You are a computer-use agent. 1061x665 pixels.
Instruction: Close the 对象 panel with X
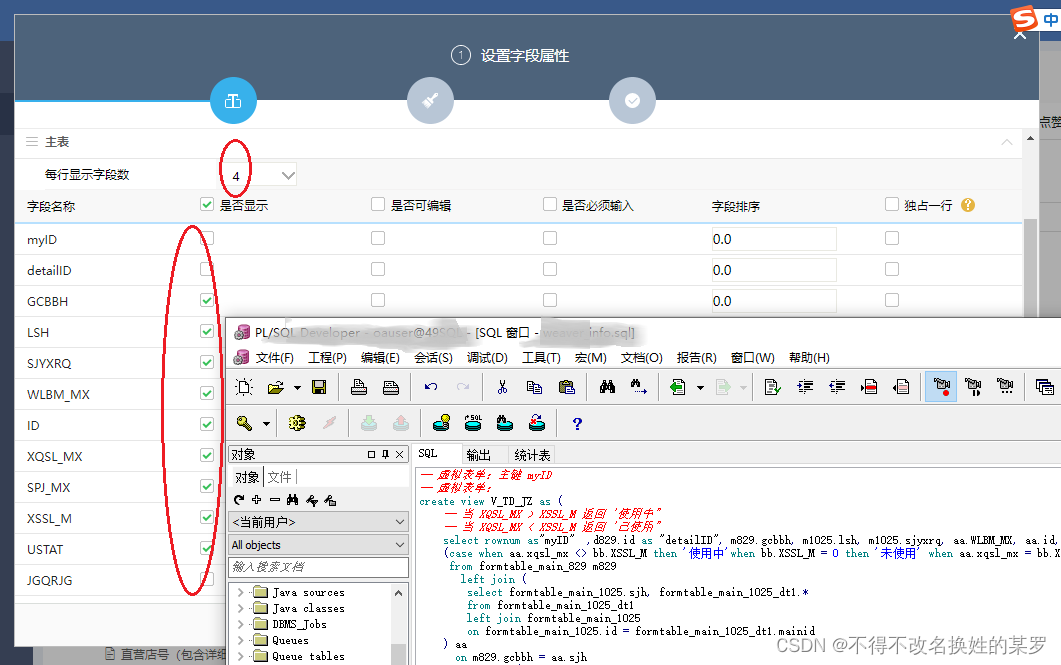click(x=400, y=455)
